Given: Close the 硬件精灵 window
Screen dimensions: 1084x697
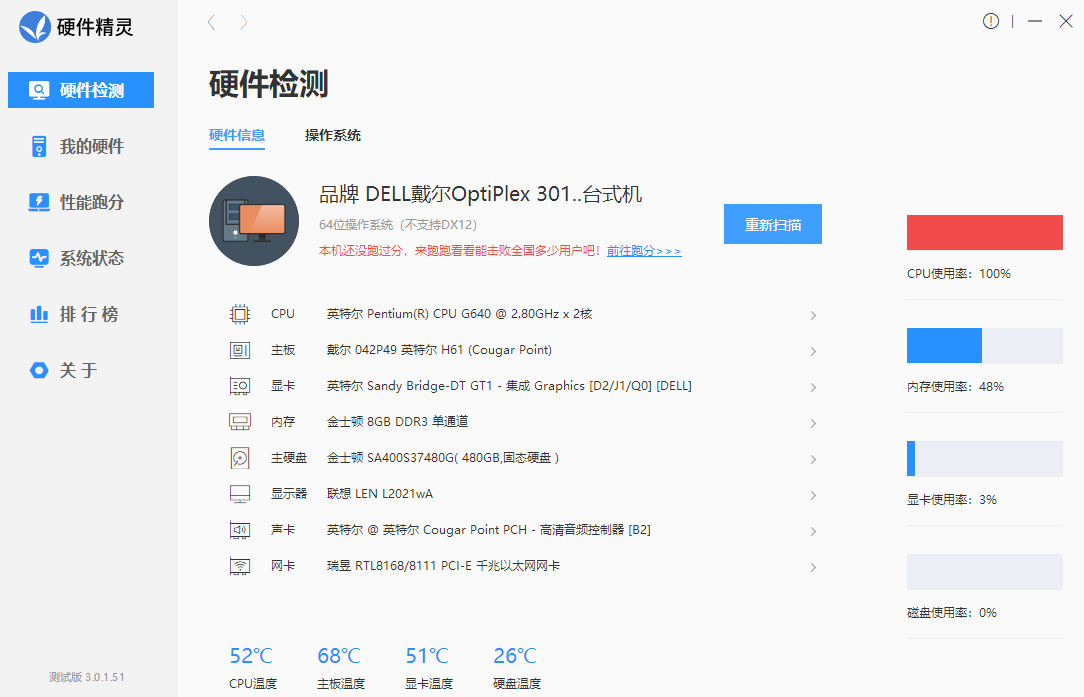Looking at the screenshot, I should pos(1066,21).
